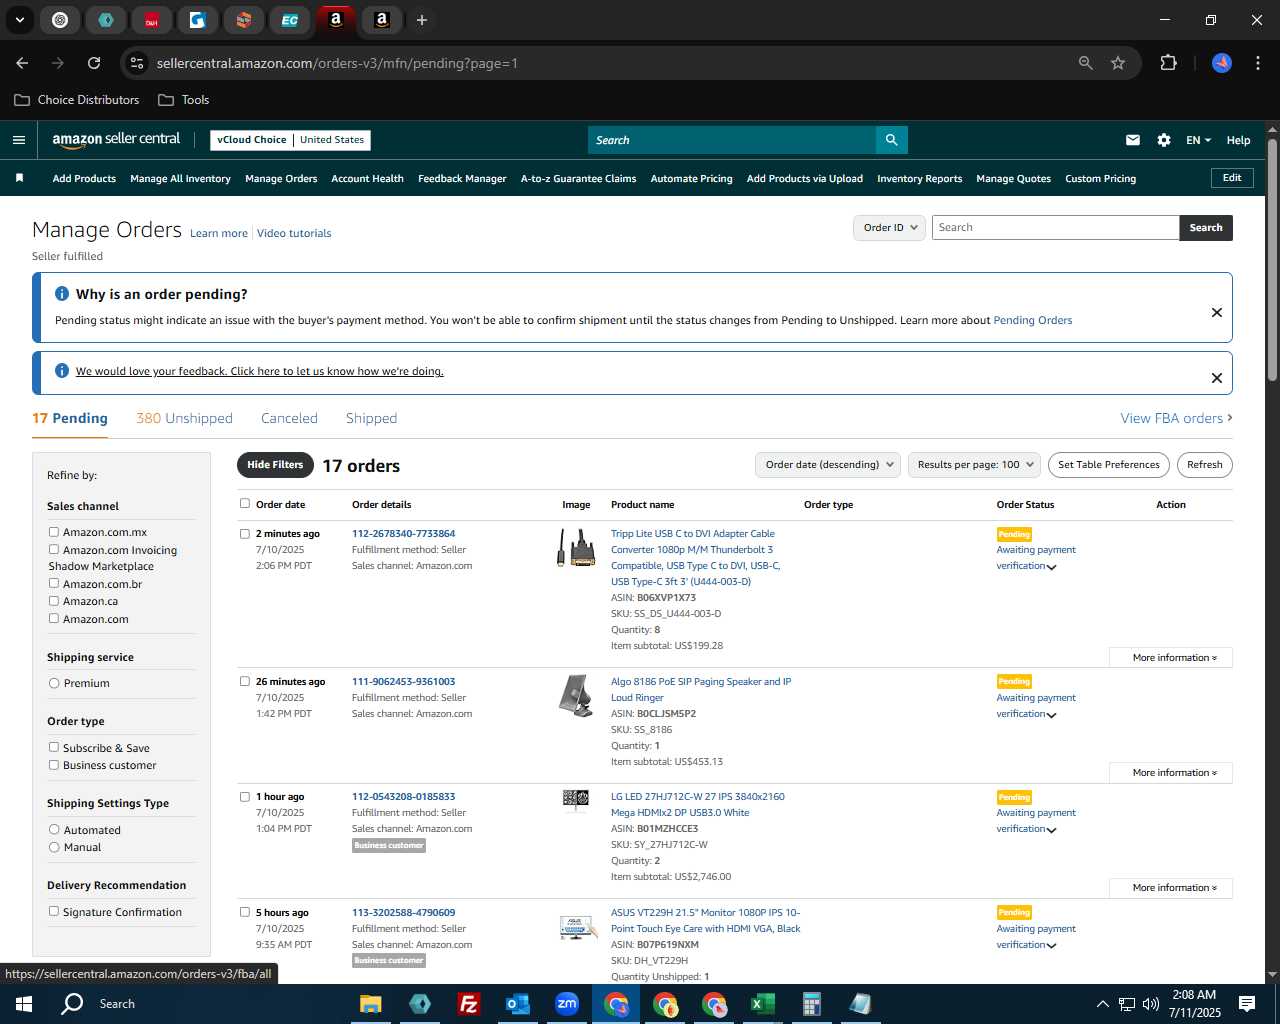This screenshot has height=1024, width=1280.
Task: Open the messages envelope icon
Action: pyautogui.click(x=1133, y=140)
